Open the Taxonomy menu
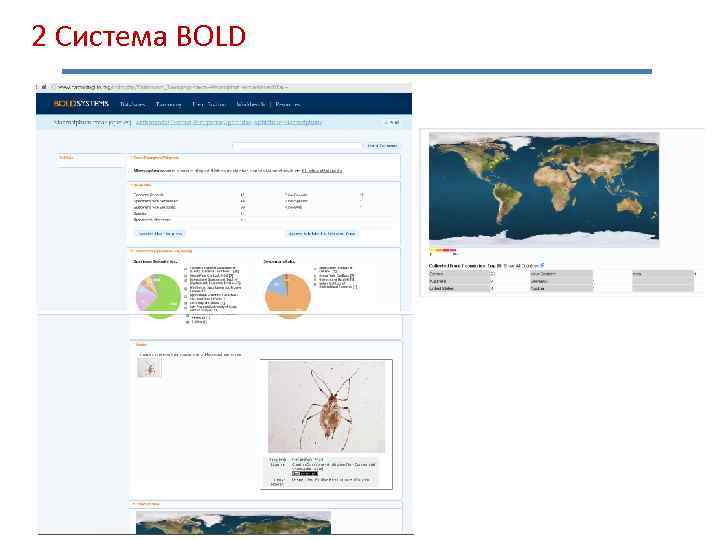This screenshot has height=540, width=720. tap(169, 104)
